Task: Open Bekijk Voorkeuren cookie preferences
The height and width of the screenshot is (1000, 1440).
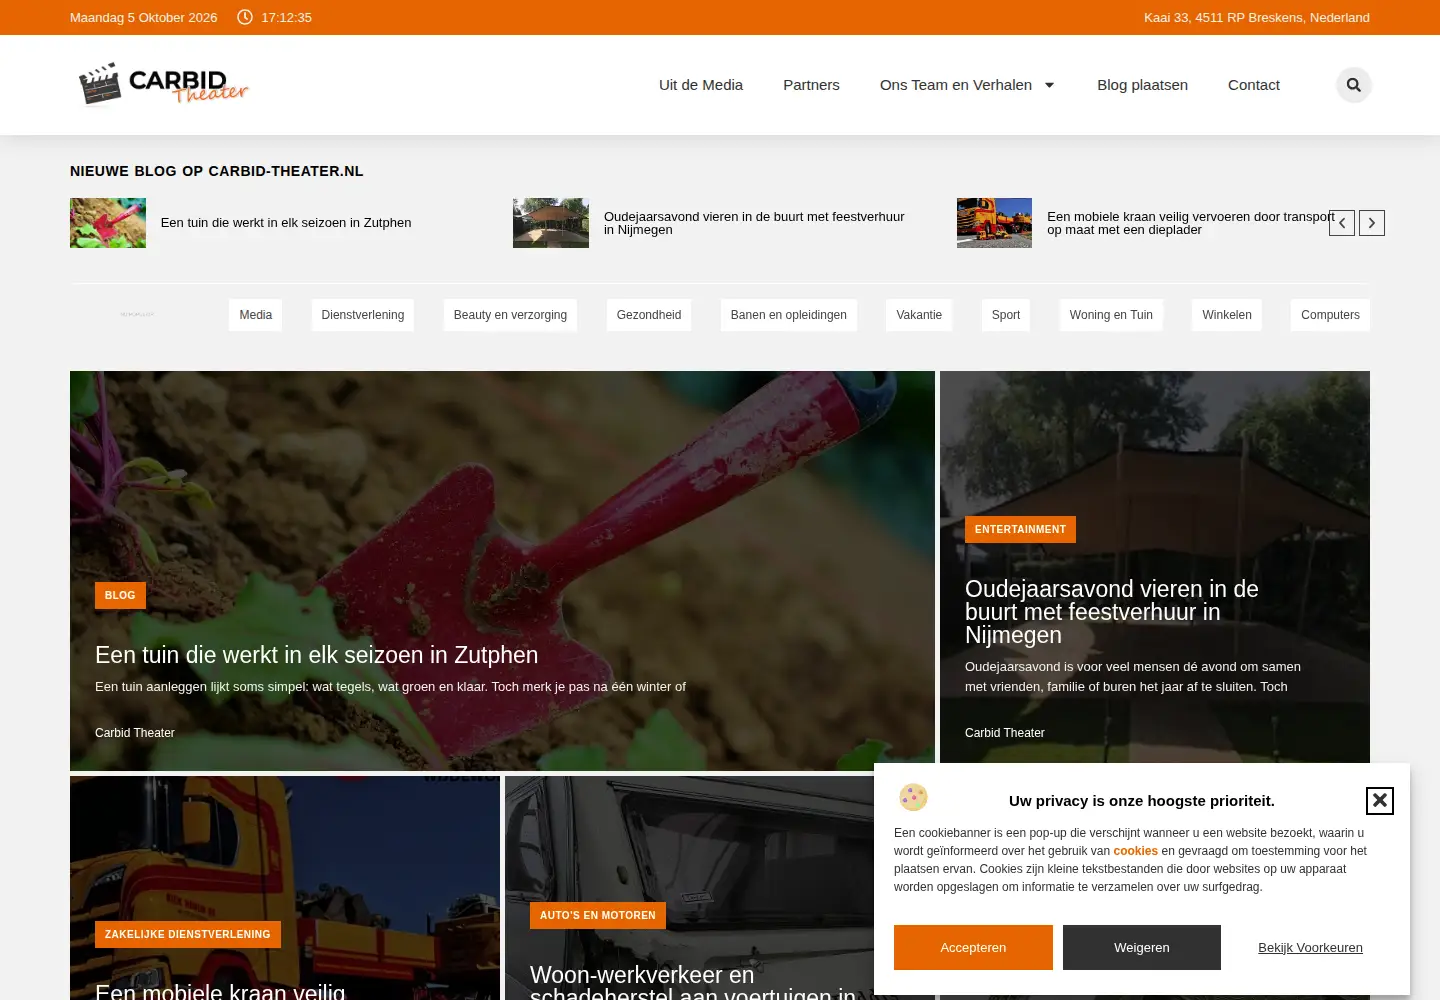Action: (x=1310, y=948)
